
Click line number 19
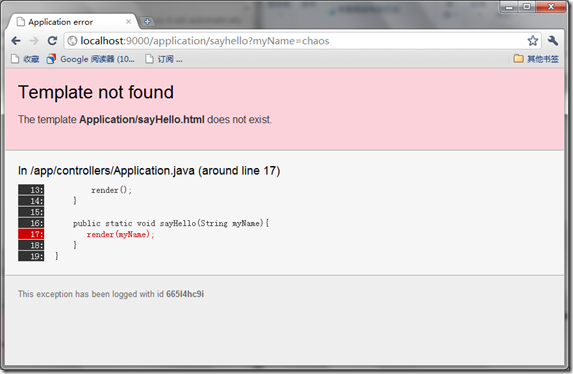click(x=31, y=256)
